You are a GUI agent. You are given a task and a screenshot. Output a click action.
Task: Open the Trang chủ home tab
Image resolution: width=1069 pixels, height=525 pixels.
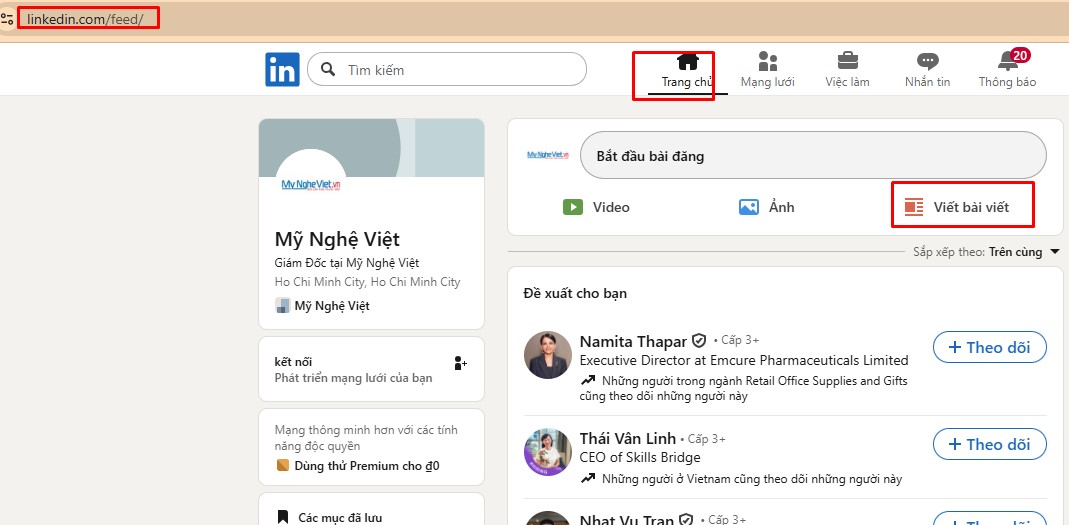point(687,71)
